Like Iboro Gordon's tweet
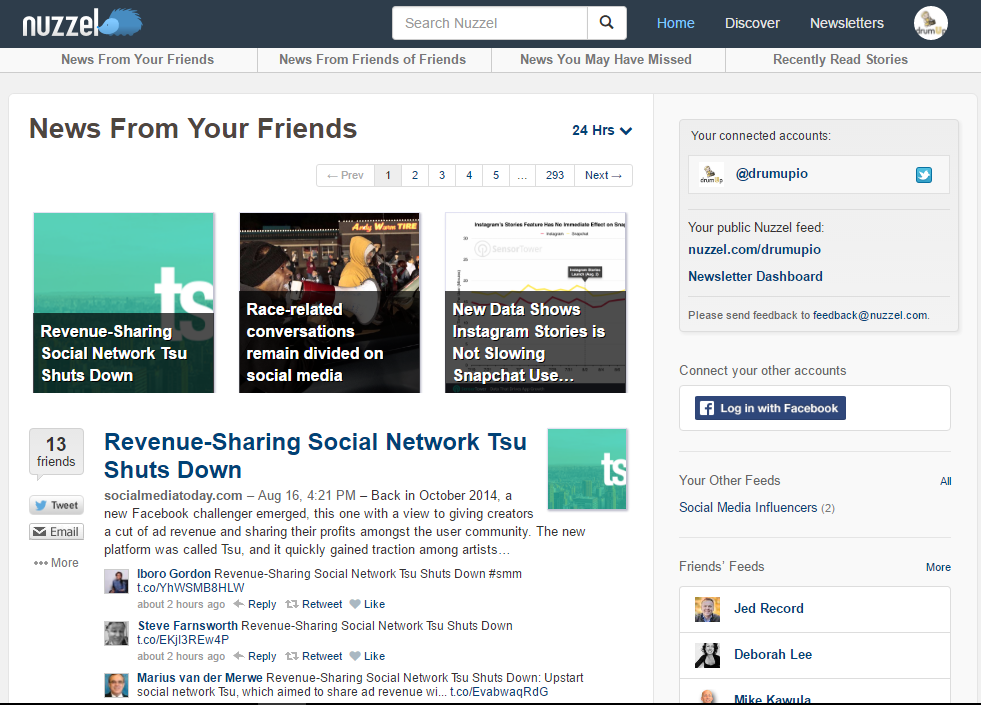Image resolution: width=981 pixels, height=705 pixels. (367, 604)
